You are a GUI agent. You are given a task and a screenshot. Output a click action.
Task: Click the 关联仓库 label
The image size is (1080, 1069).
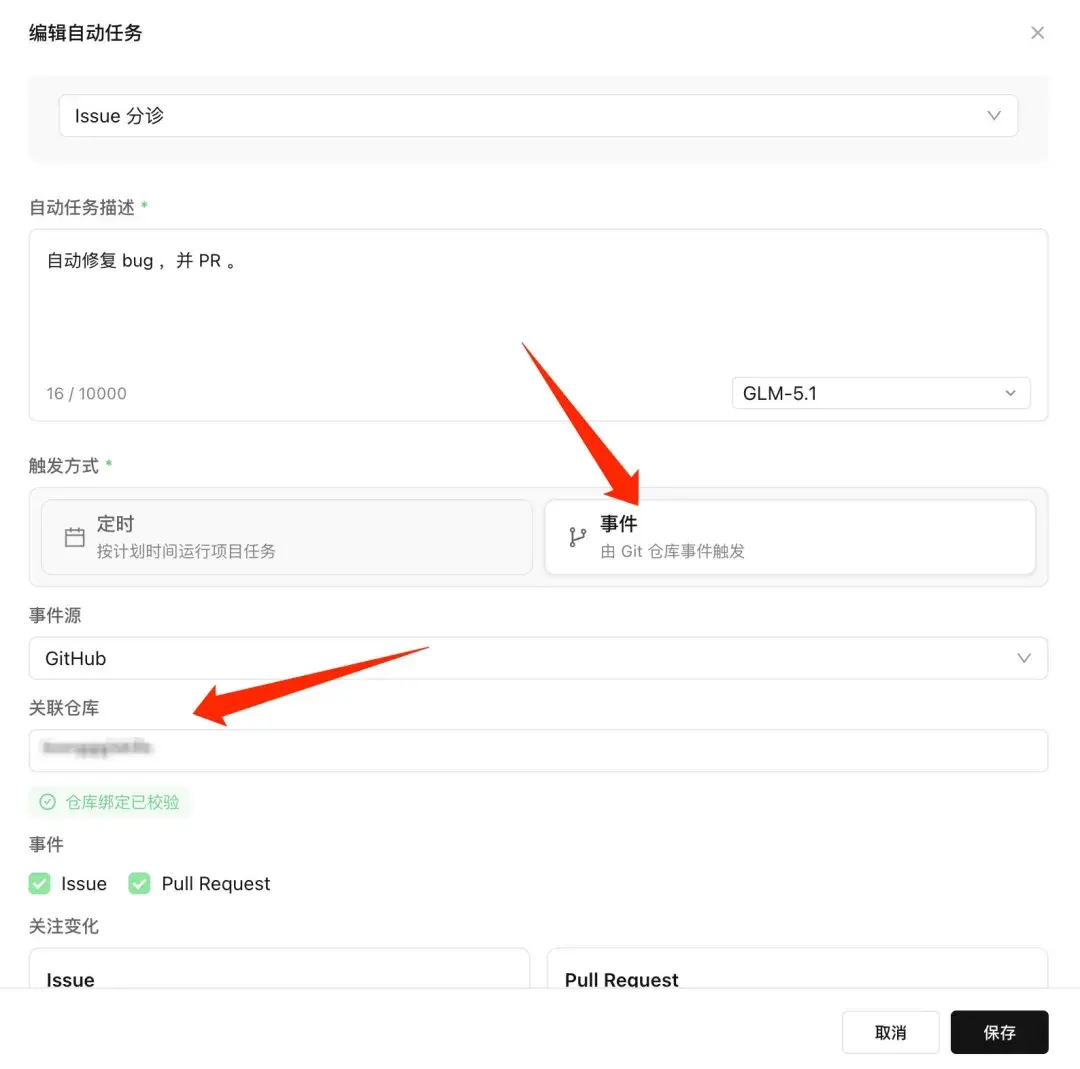(x=64, y=707)
